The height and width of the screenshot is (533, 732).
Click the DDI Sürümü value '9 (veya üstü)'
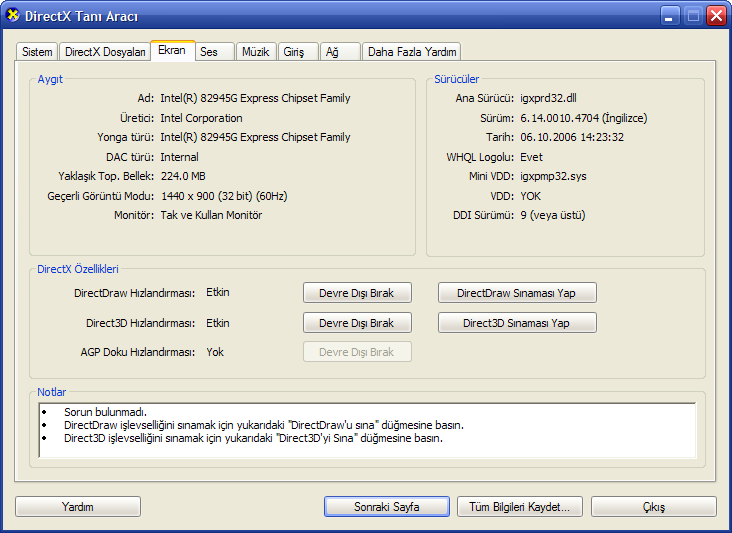point(553,215)
